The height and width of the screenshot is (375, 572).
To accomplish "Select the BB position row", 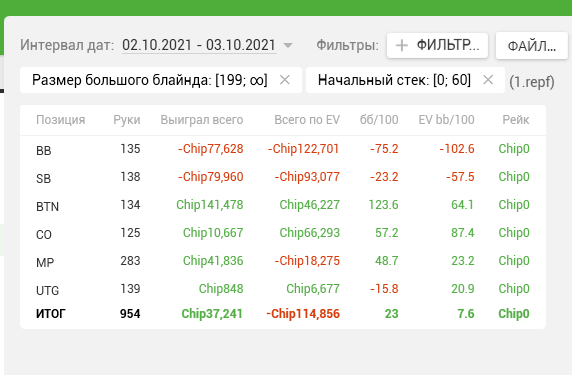I will (x=283, y=149).
